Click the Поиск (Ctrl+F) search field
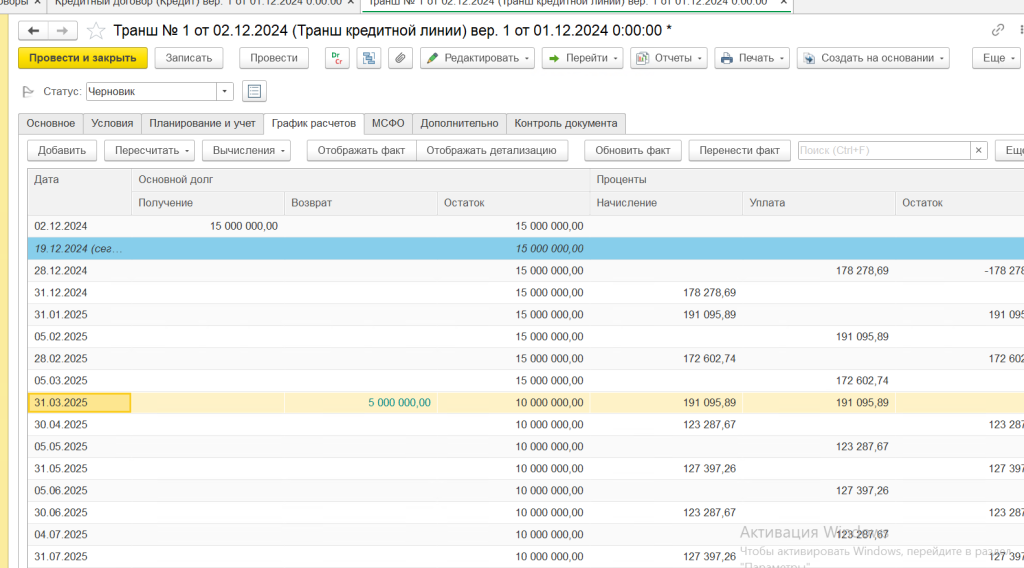The width and height of the screenshot is (1024, 568). click(884, 150)
